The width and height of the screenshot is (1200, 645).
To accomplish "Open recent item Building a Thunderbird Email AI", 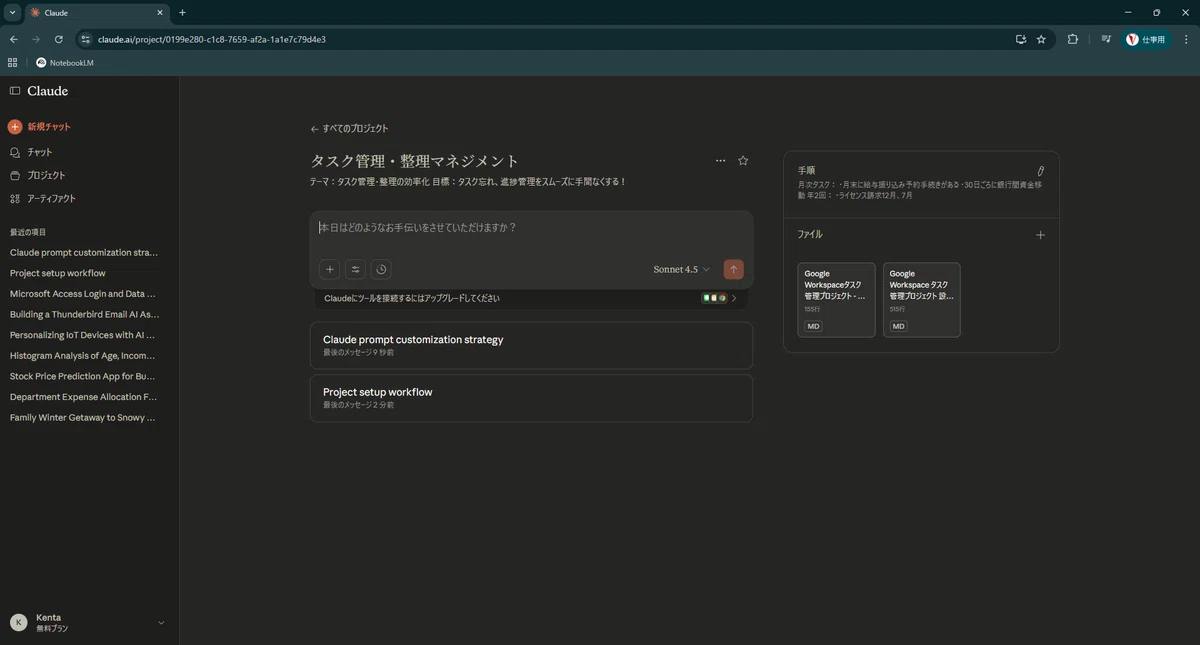I will click(84, 314).
